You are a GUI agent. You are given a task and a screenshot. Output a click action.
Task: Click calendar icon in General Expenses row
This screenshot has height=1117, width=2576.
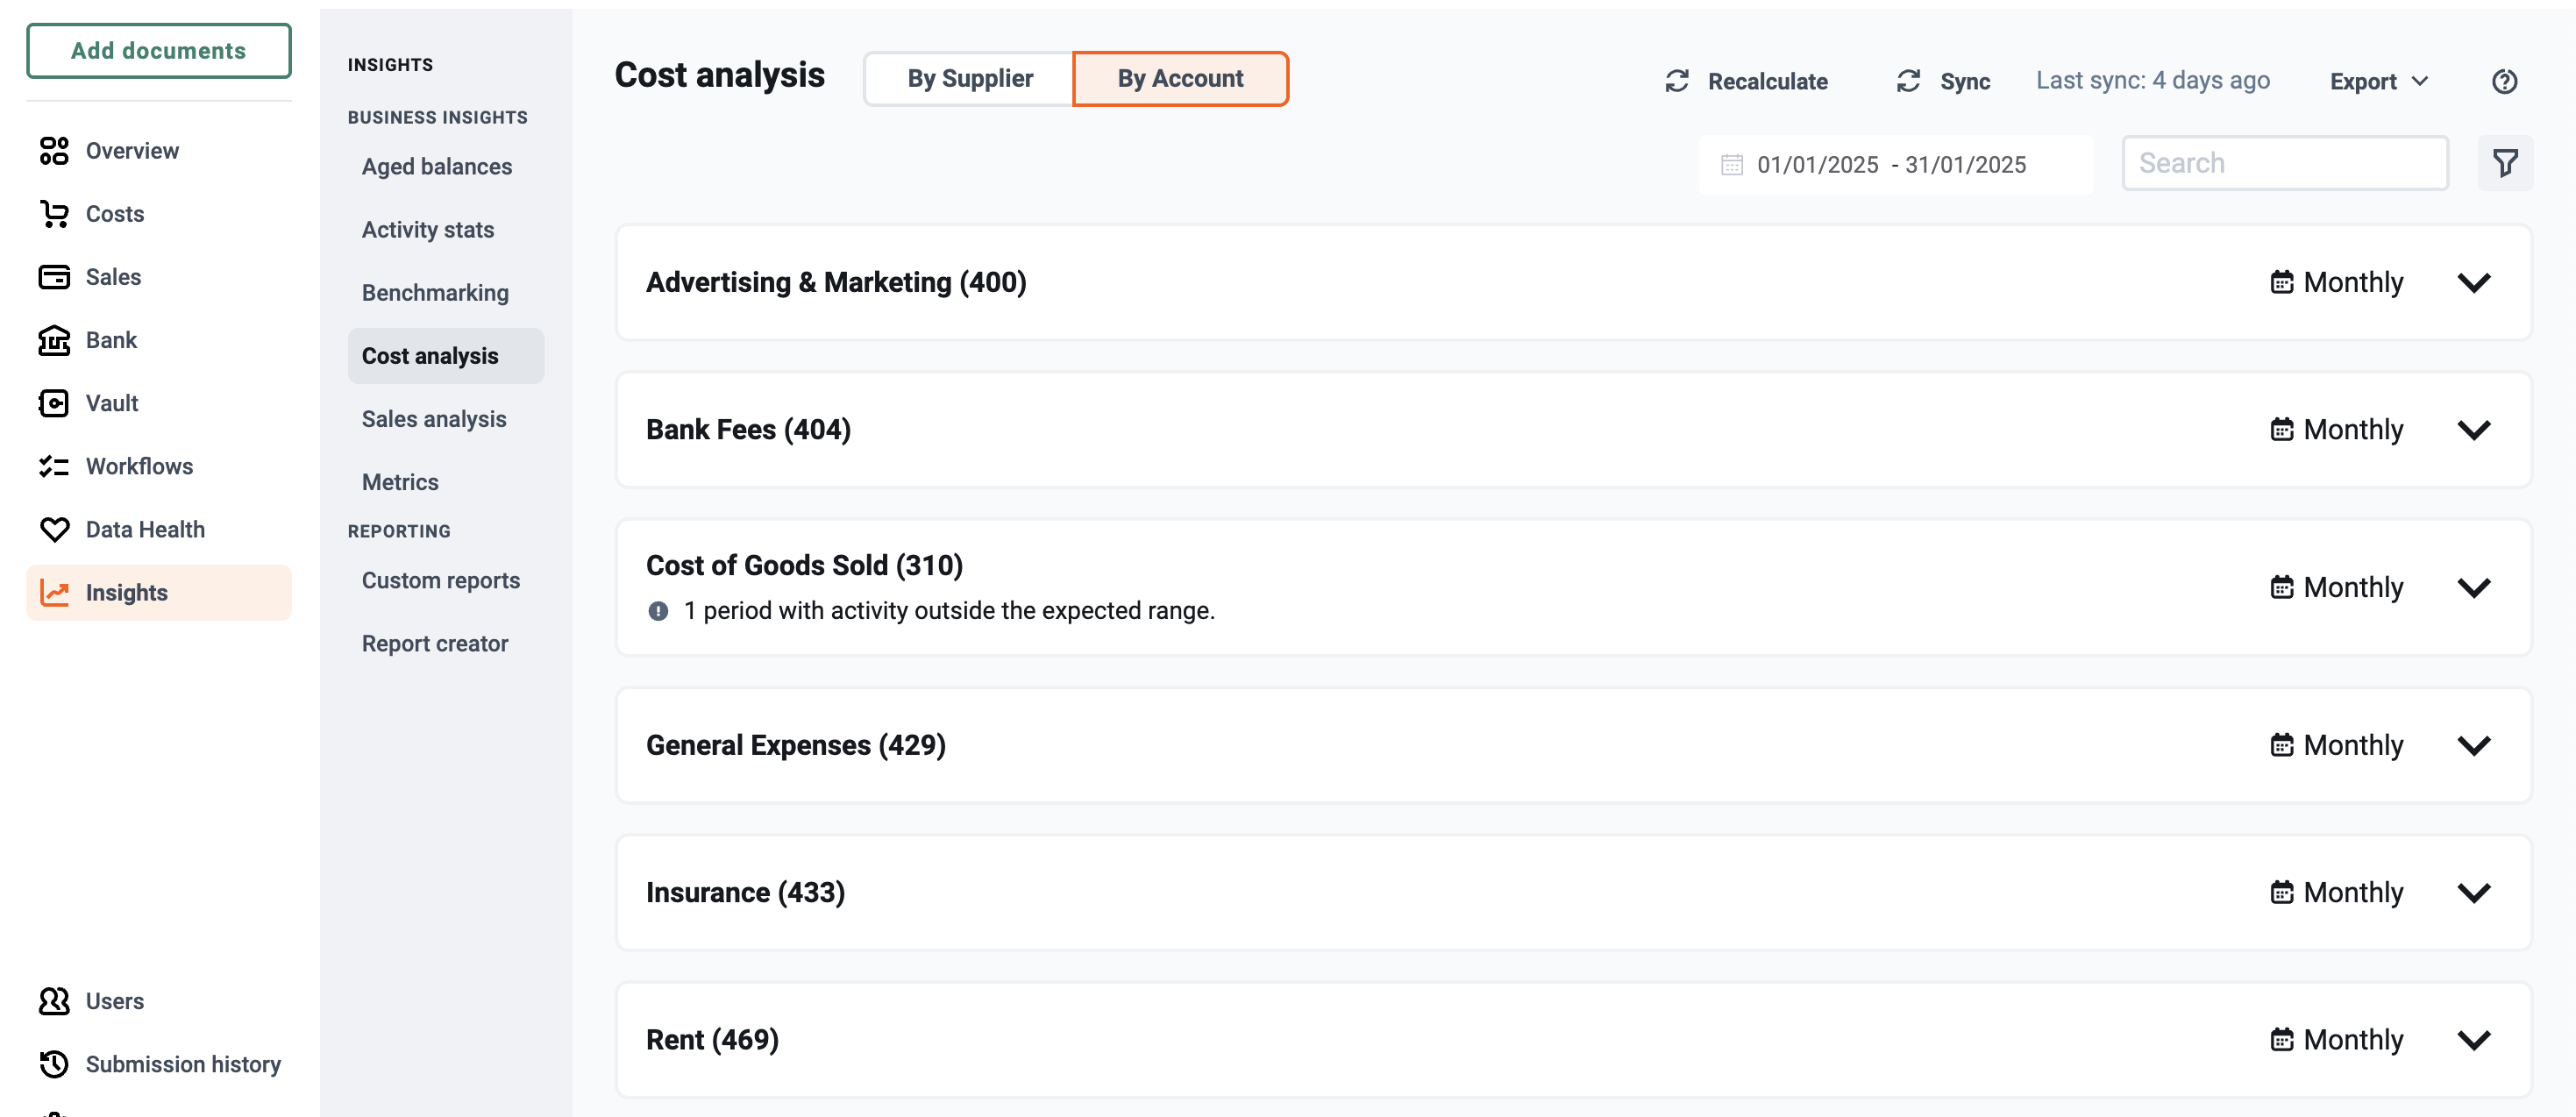(2281, 745)
